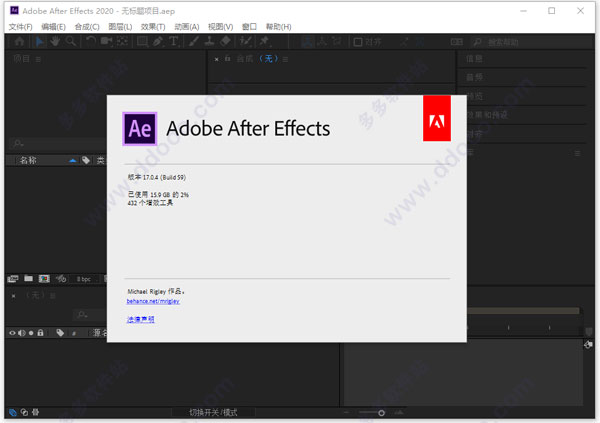The image size is (600, 423).
Task: Open project settings next to 8 bpc
Action: click(61, 279)
